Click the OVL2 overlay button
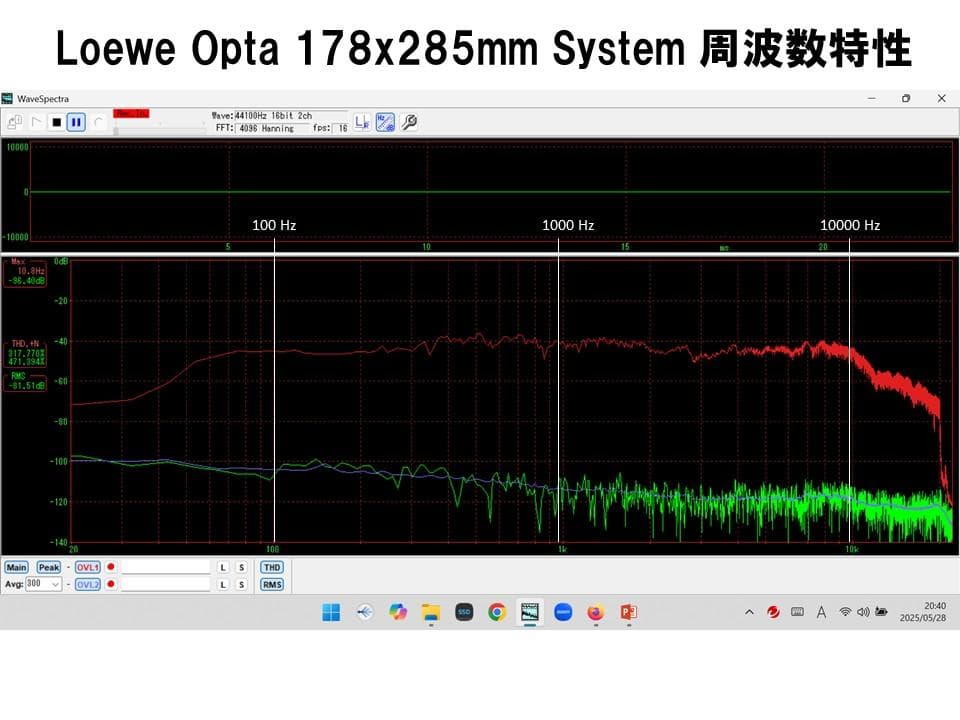 click(x=88, y=585)
